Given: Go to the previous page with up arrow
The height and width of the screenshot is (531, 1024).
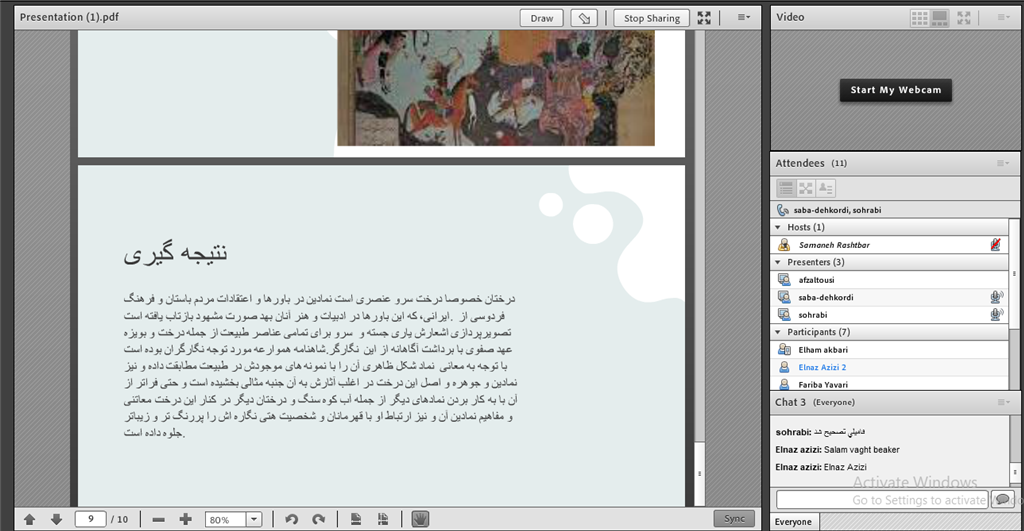Looking at the screenshot, I should [29, 519].
